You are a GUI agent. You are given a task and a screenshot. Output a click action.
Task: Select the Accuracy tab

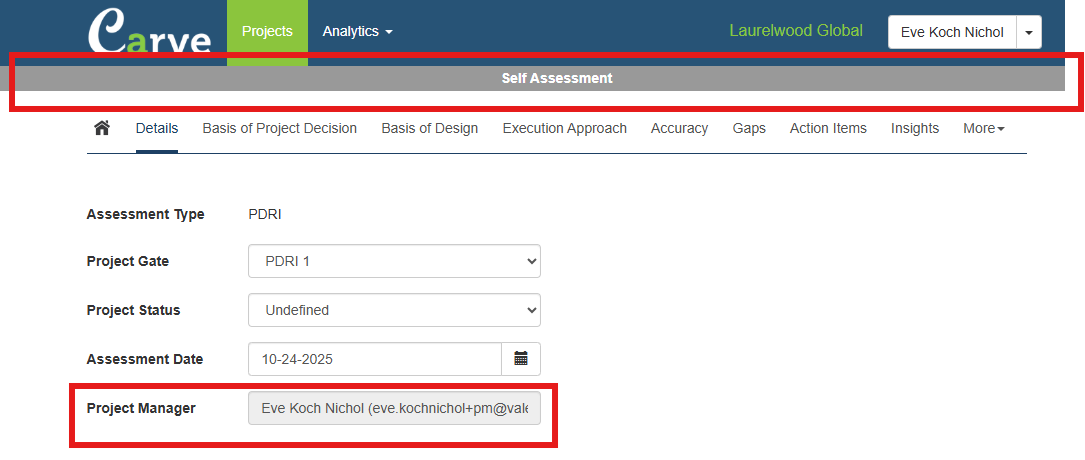pos(679,128)
